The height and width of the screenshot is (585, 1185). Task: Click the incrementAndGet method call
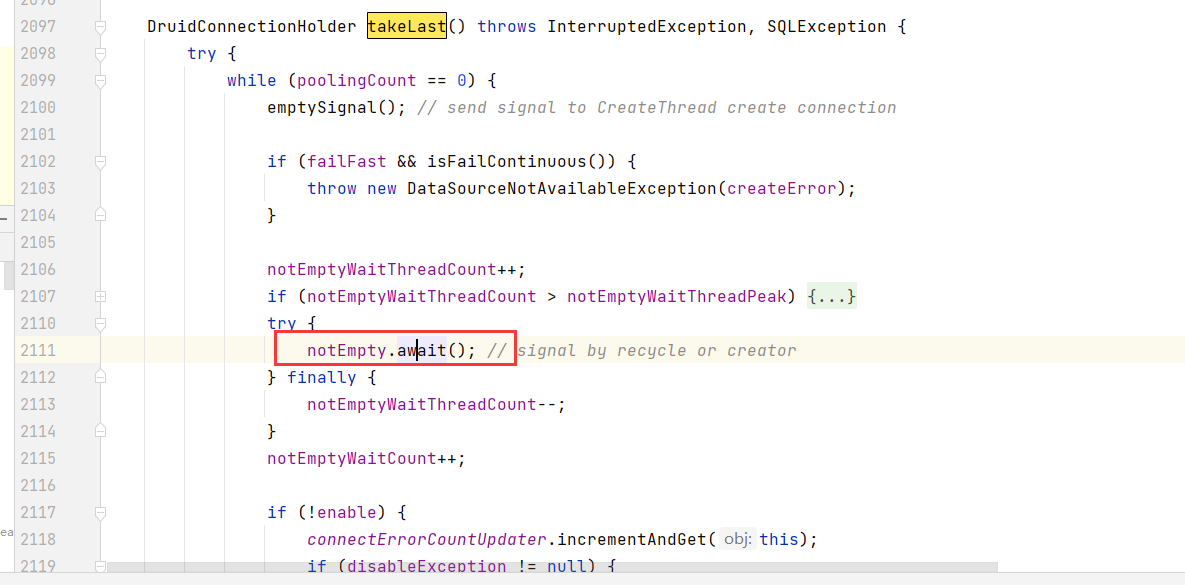631,540
